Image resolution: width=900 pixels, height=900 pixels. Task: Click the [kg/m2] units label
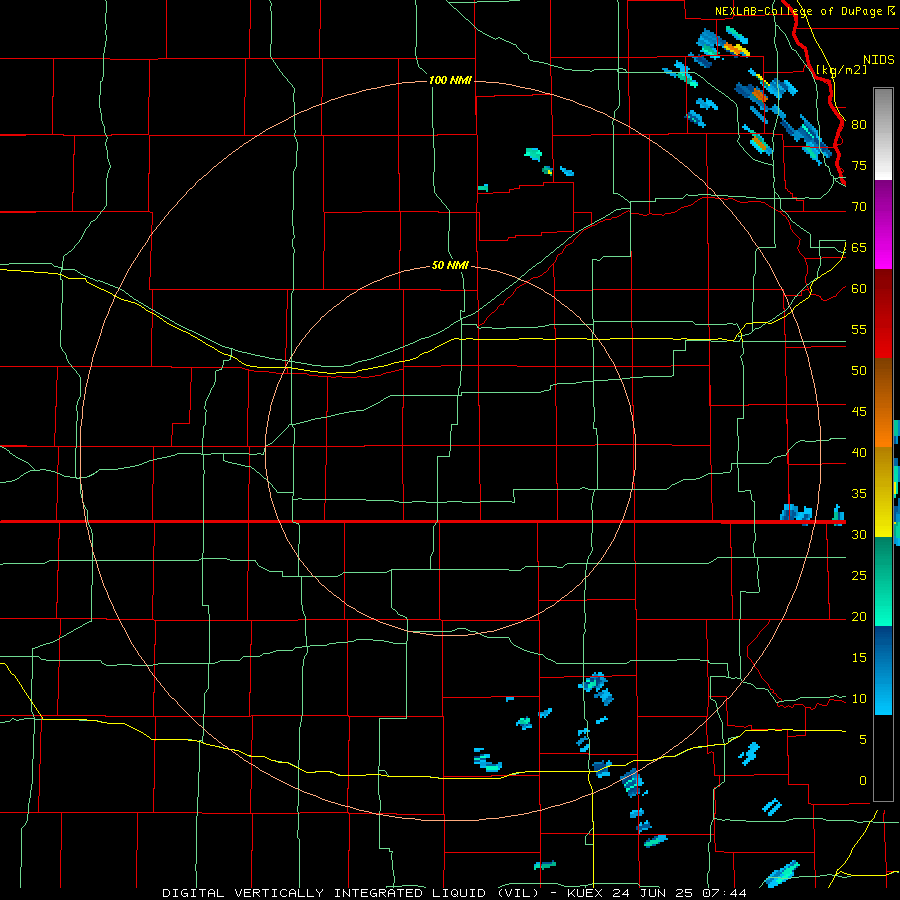842,69
